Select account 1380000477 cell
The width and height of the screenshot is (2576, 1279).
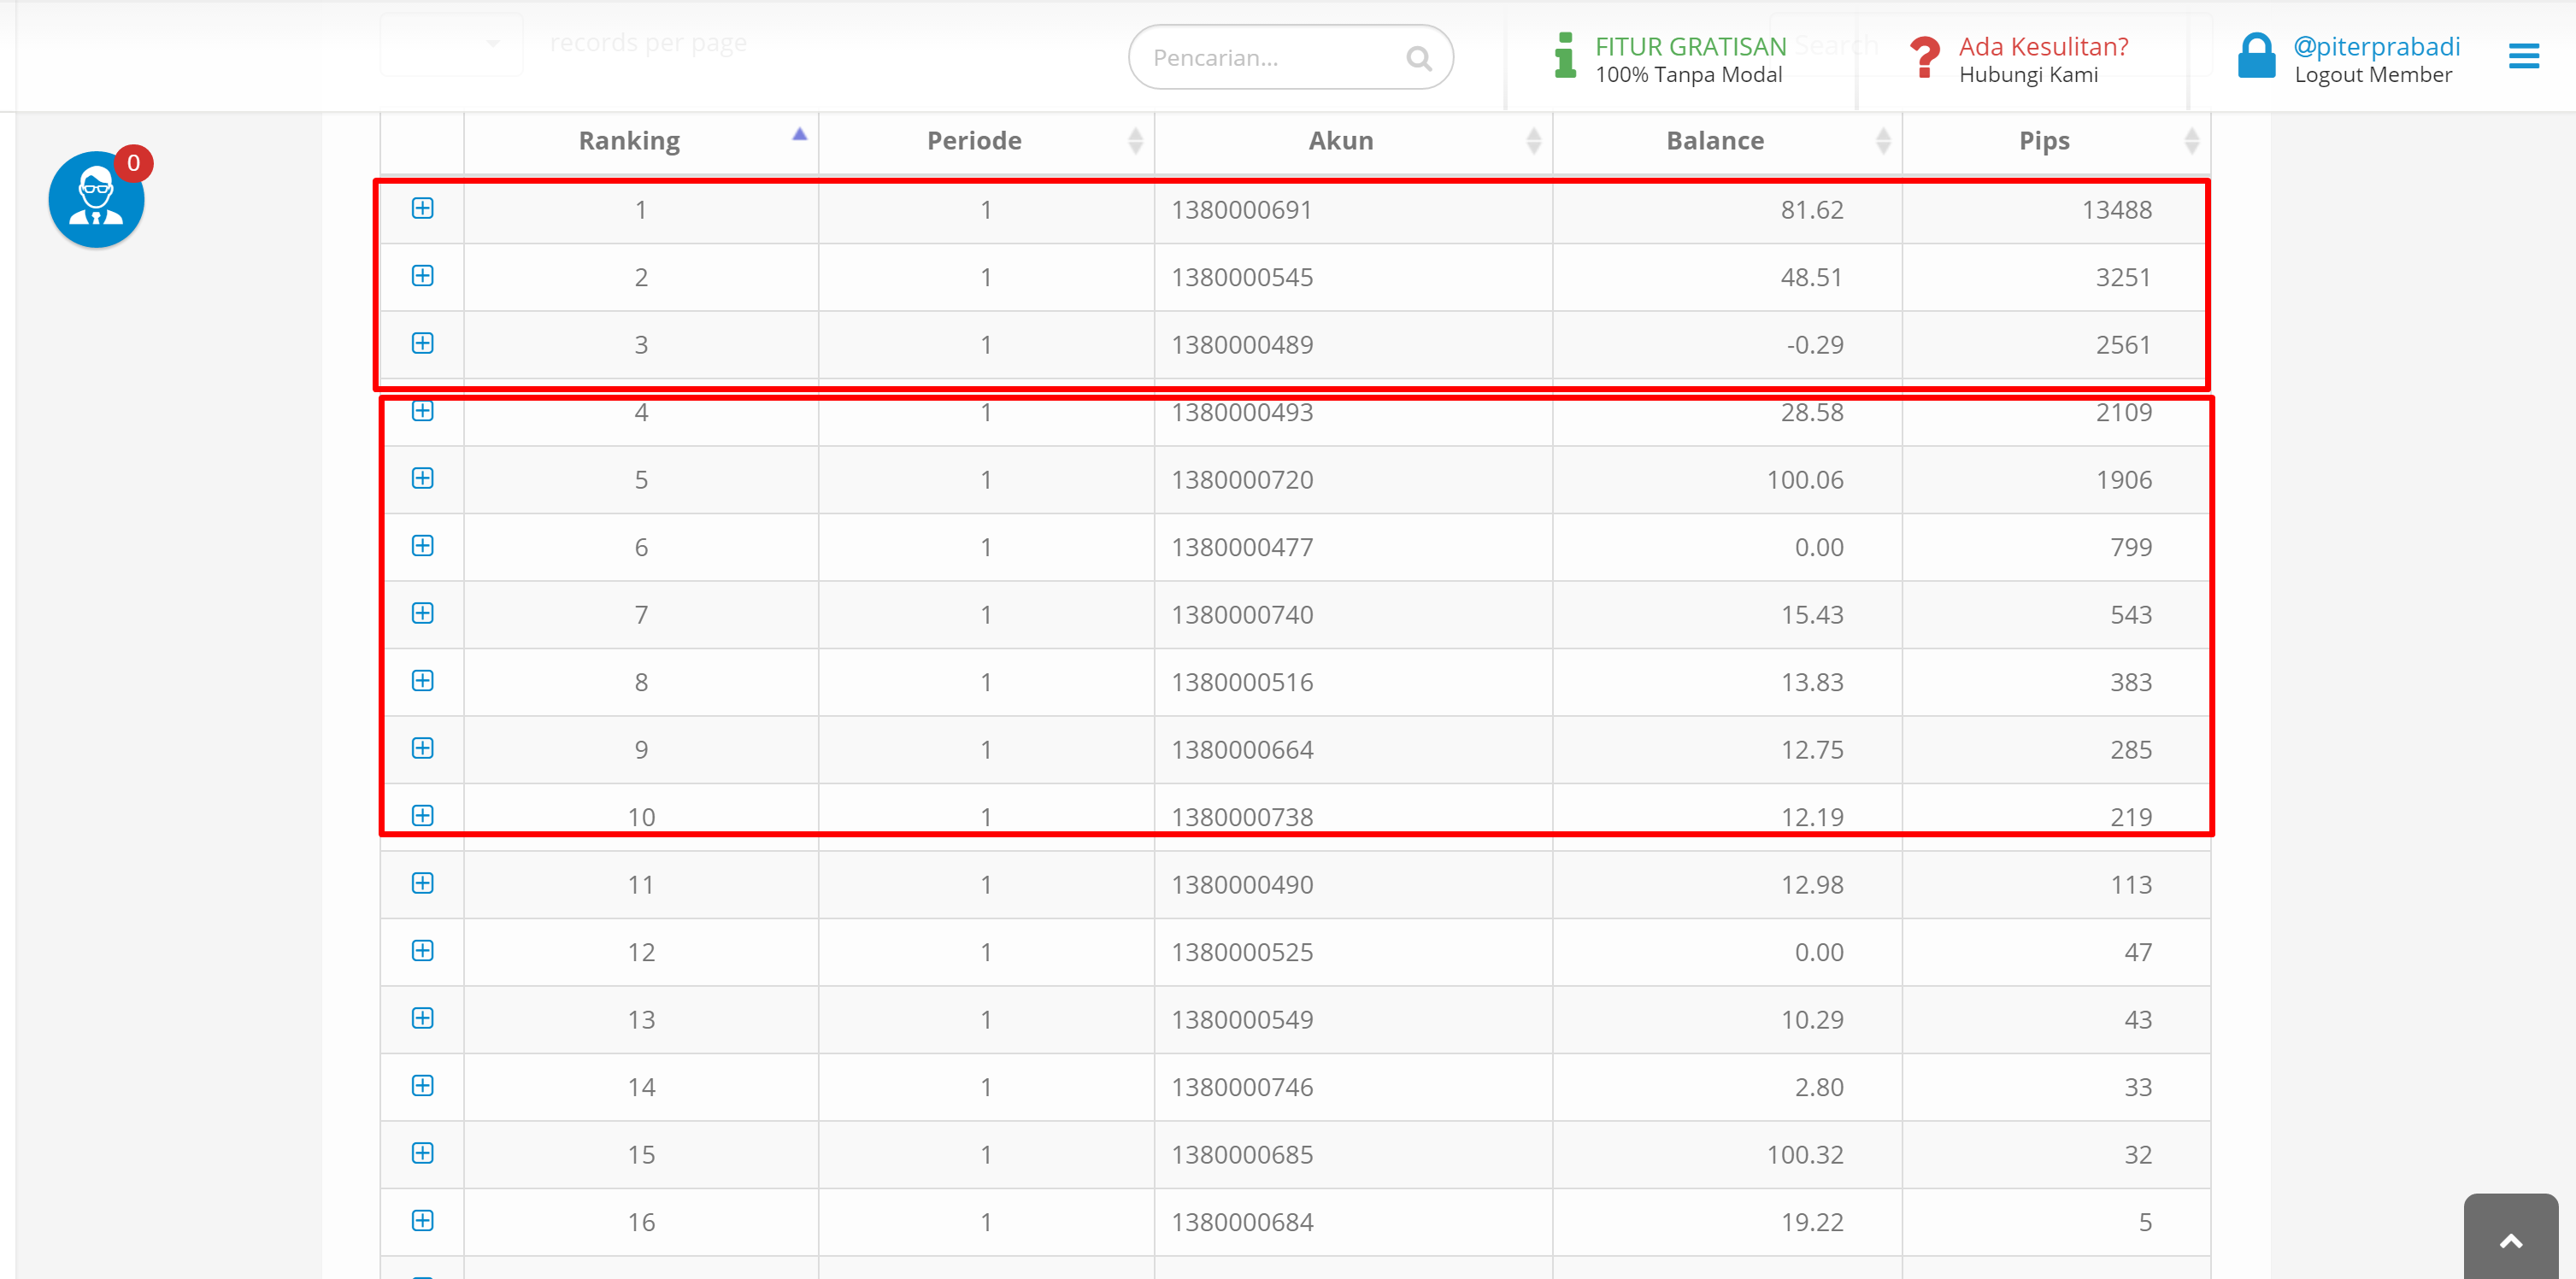click(1353, 547)
